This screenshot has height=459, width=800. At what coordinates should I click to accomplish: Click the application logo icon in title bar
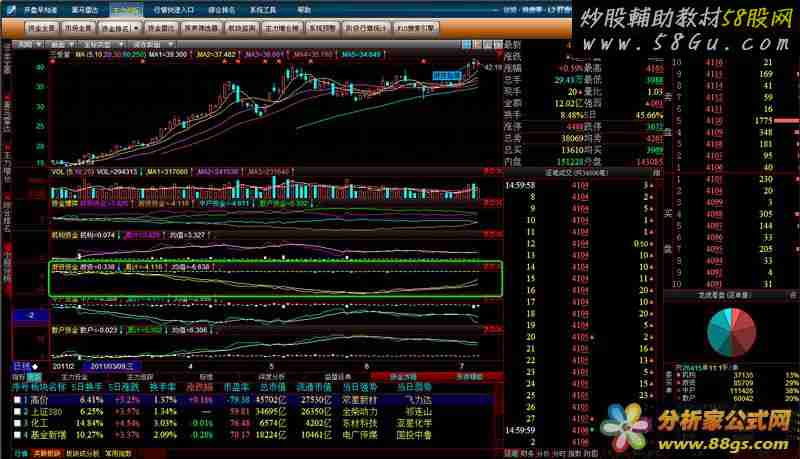pos(11,10)
